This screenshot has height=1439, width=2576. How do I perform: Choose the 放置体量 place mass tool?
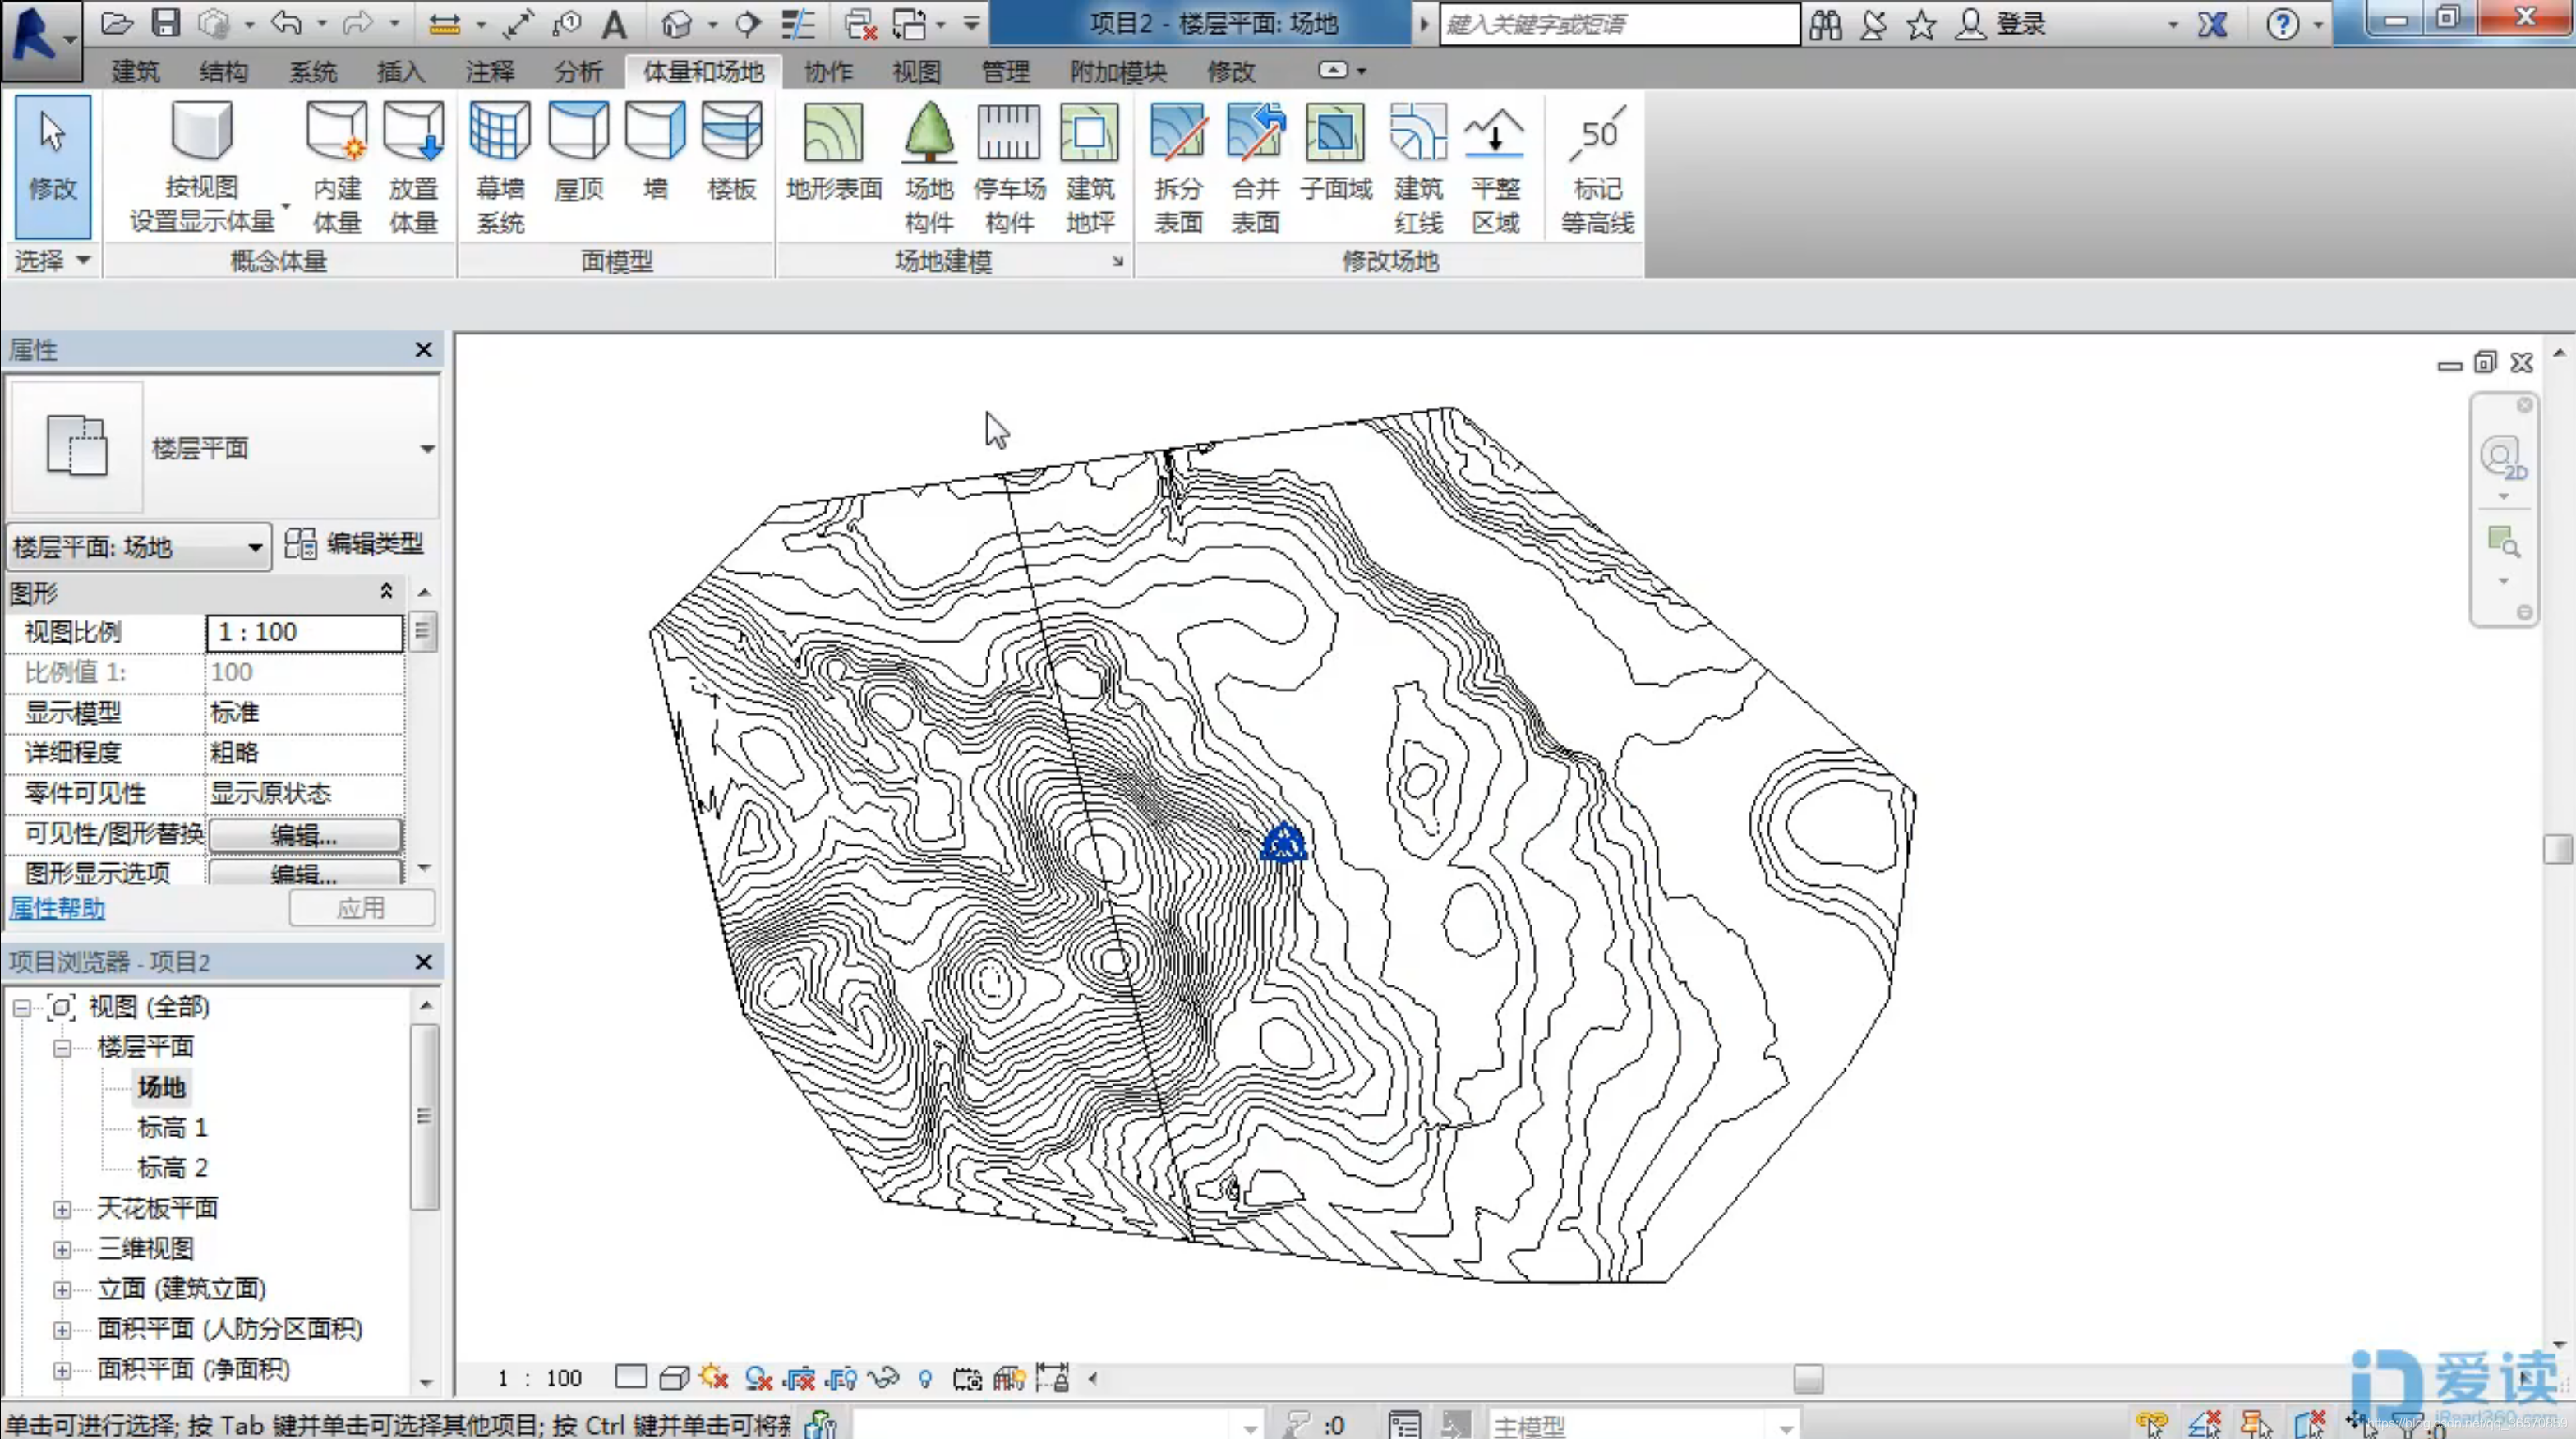pos(413,167)
